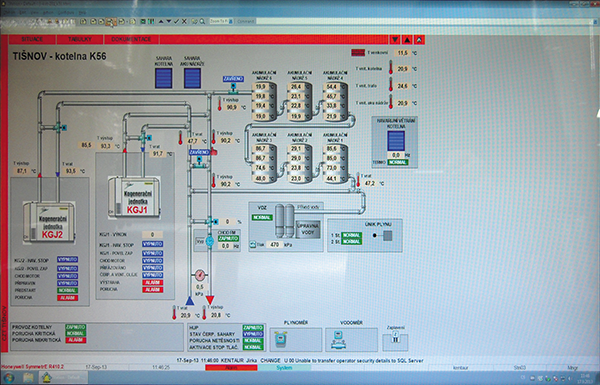The width and height of the screenshot is (600, 385).
Task: Click the magnifier zoom icon in toolbar
Action: (x=202, y=21)
